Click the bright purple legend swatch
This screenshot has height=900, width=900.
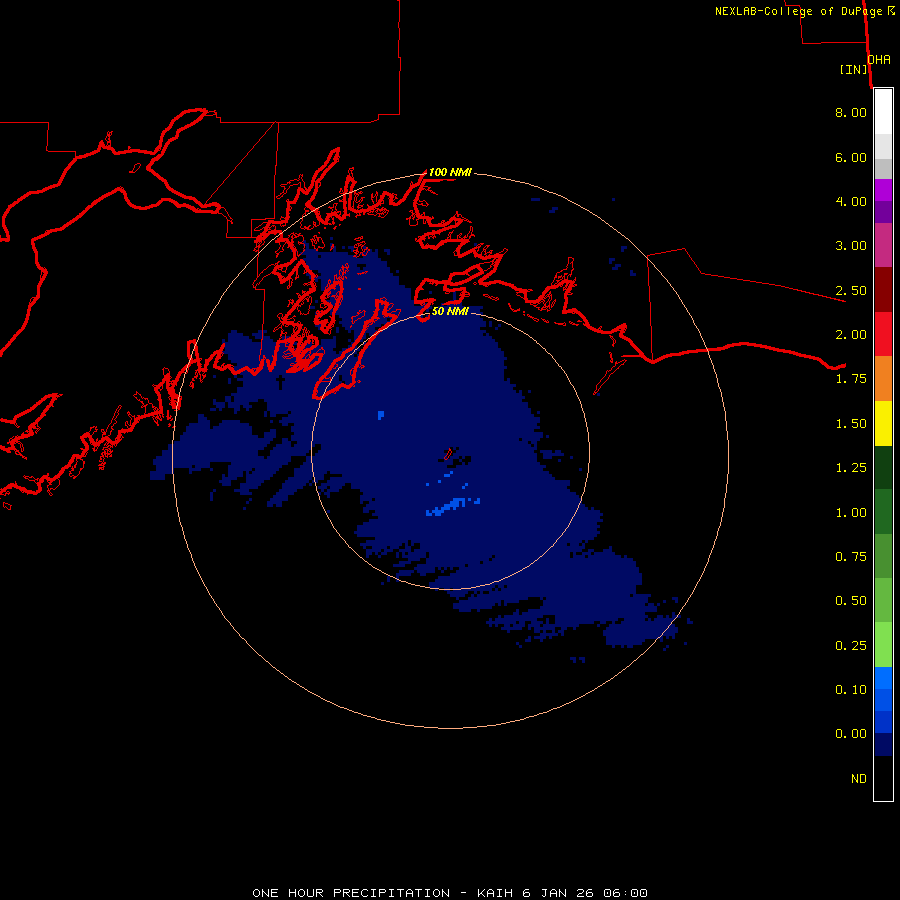[x=883, y=190]
